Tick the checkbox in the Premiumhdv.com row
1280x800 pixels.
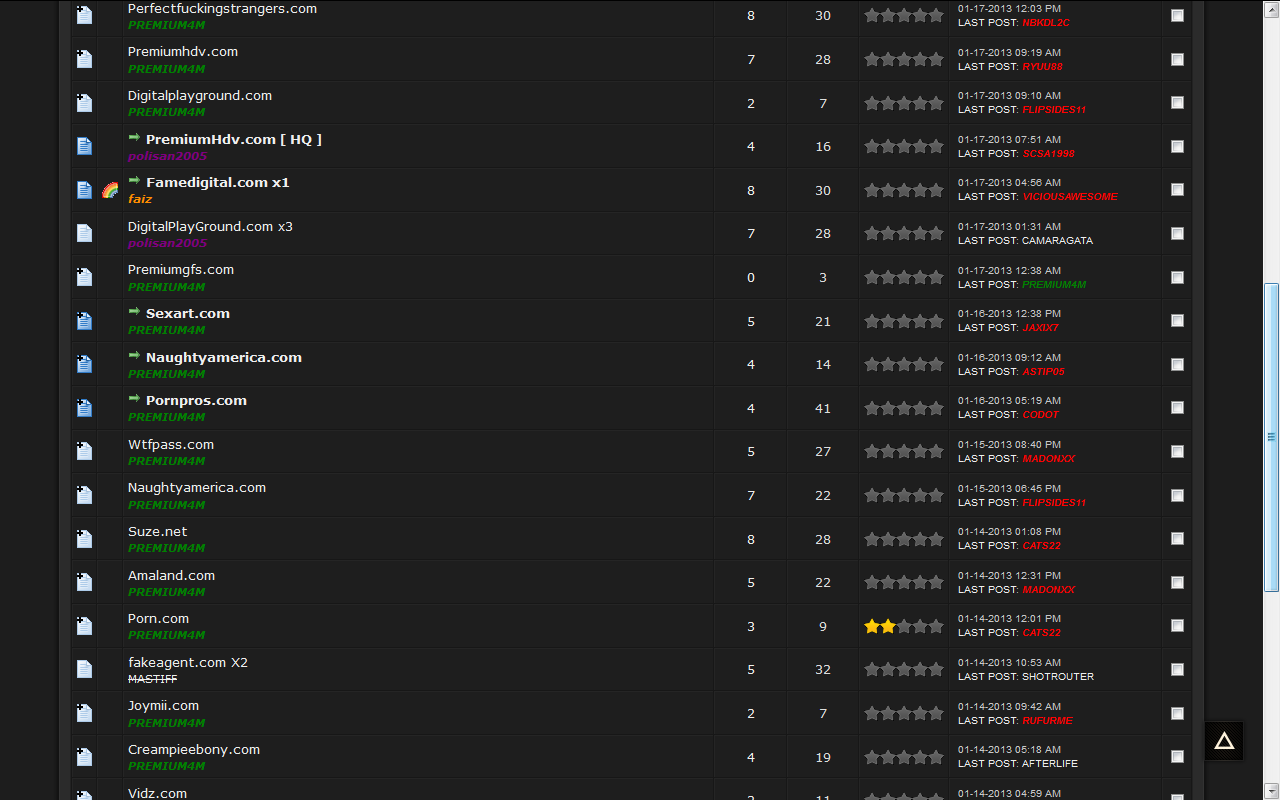tap(1177, 59)
